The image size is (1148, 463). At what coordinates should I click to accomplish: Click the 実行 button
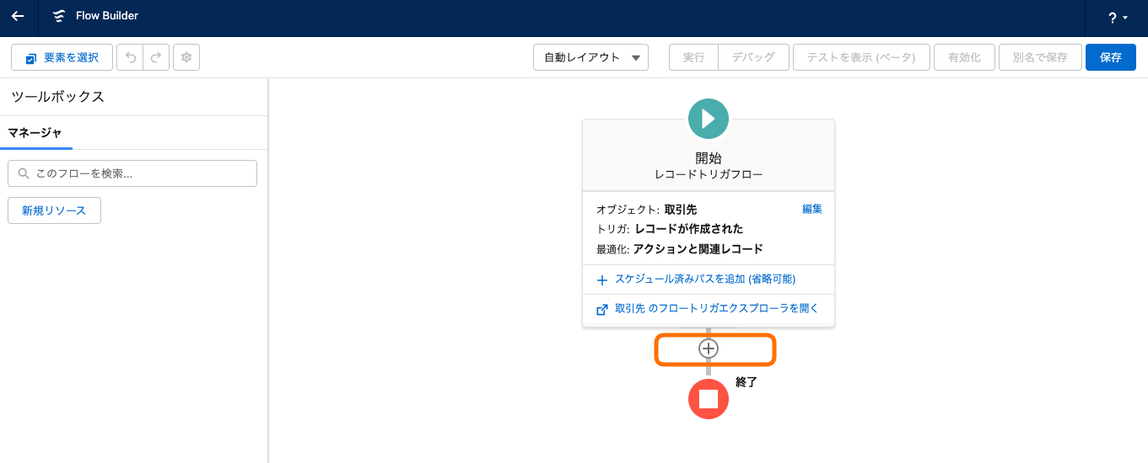click(x=693, y=57)
